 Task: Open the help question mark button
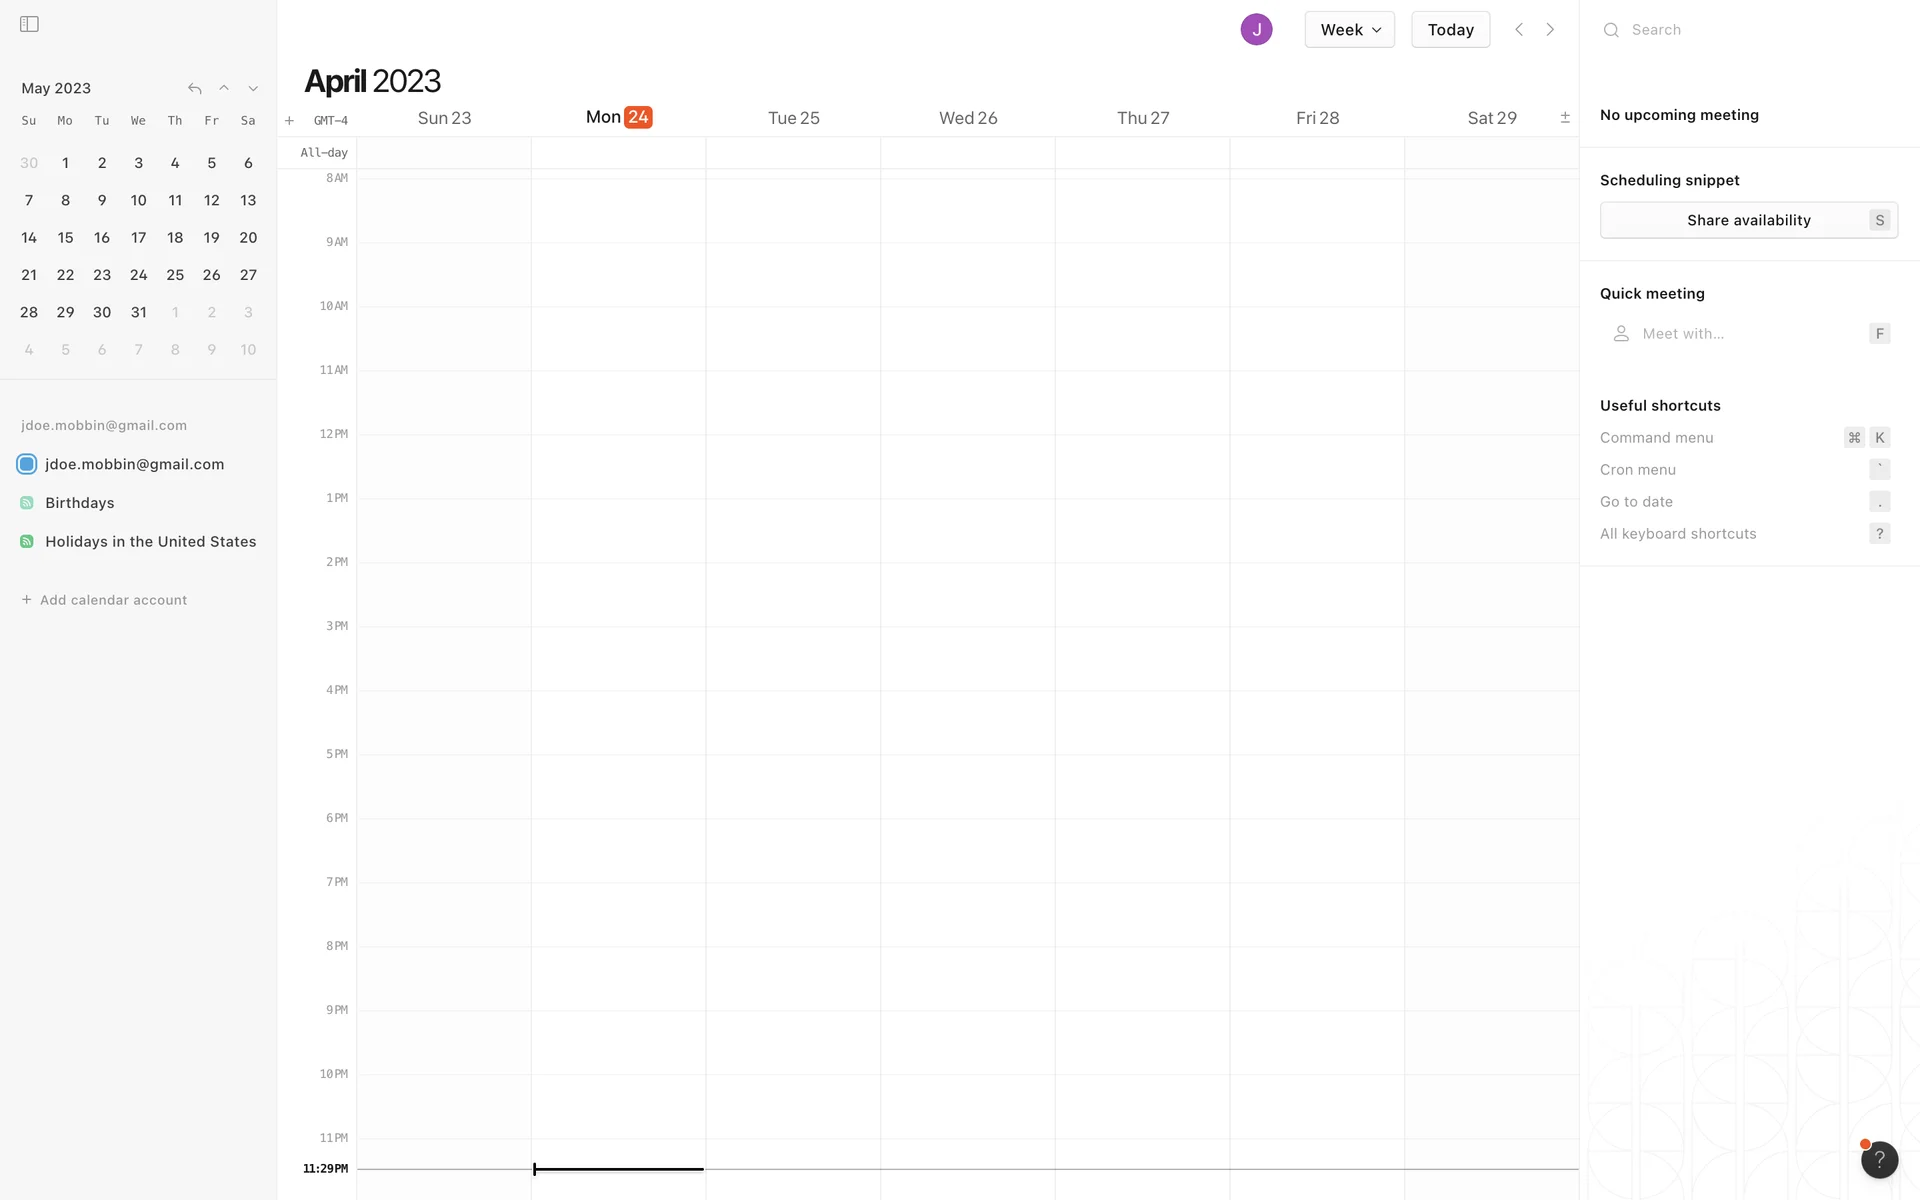pyautogui.click(x=1879, y=1159)
